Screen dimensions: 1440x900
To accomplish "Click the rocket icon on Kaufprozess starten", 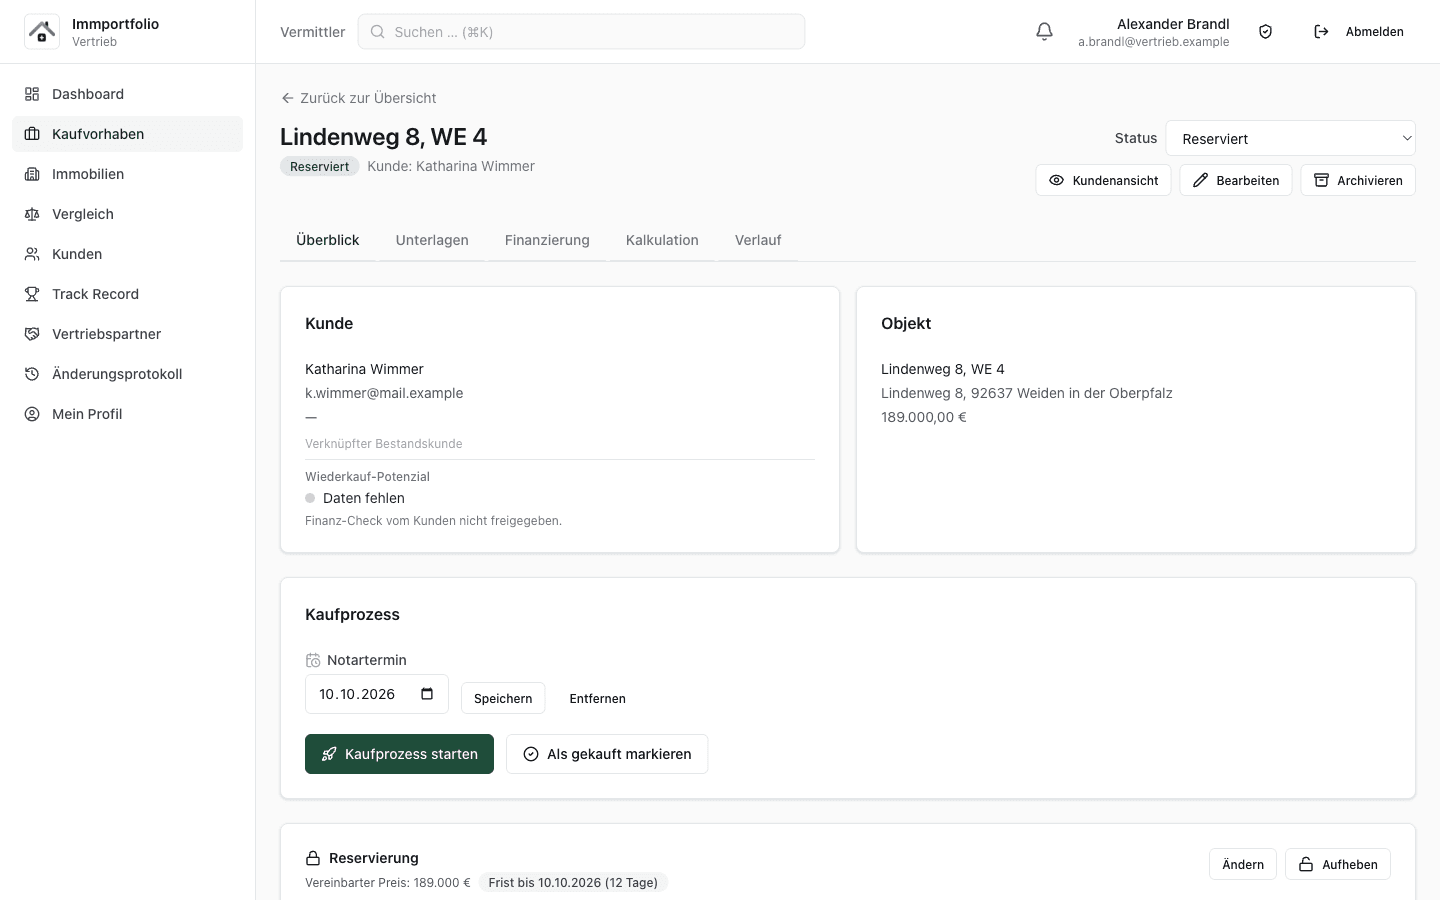I will point(329,754).
